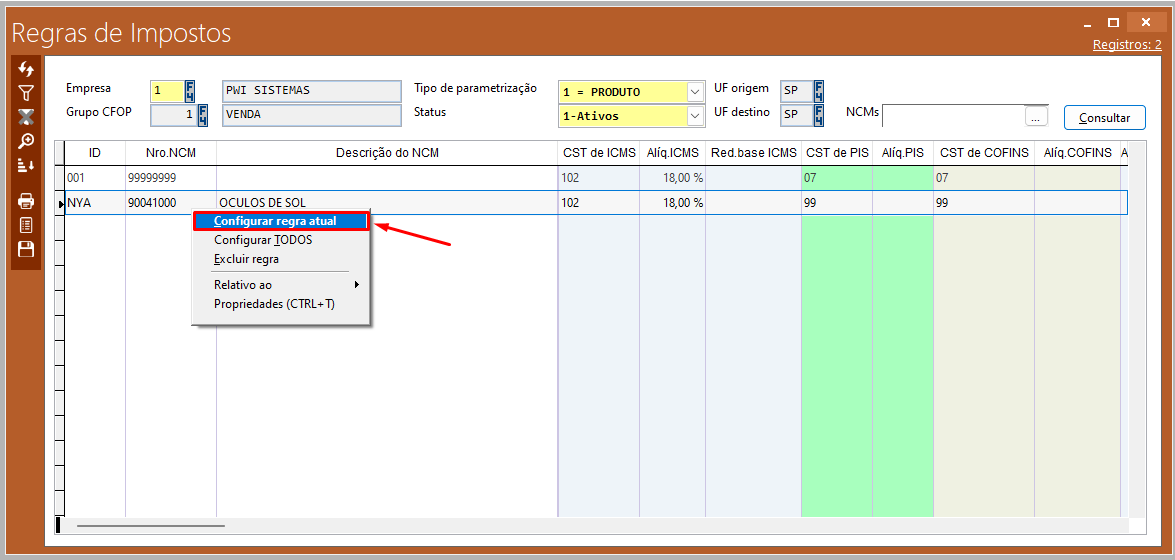Choose Excluir regra from context menu
Viewport: 1175px width, 560px height.
pos(246,259)
